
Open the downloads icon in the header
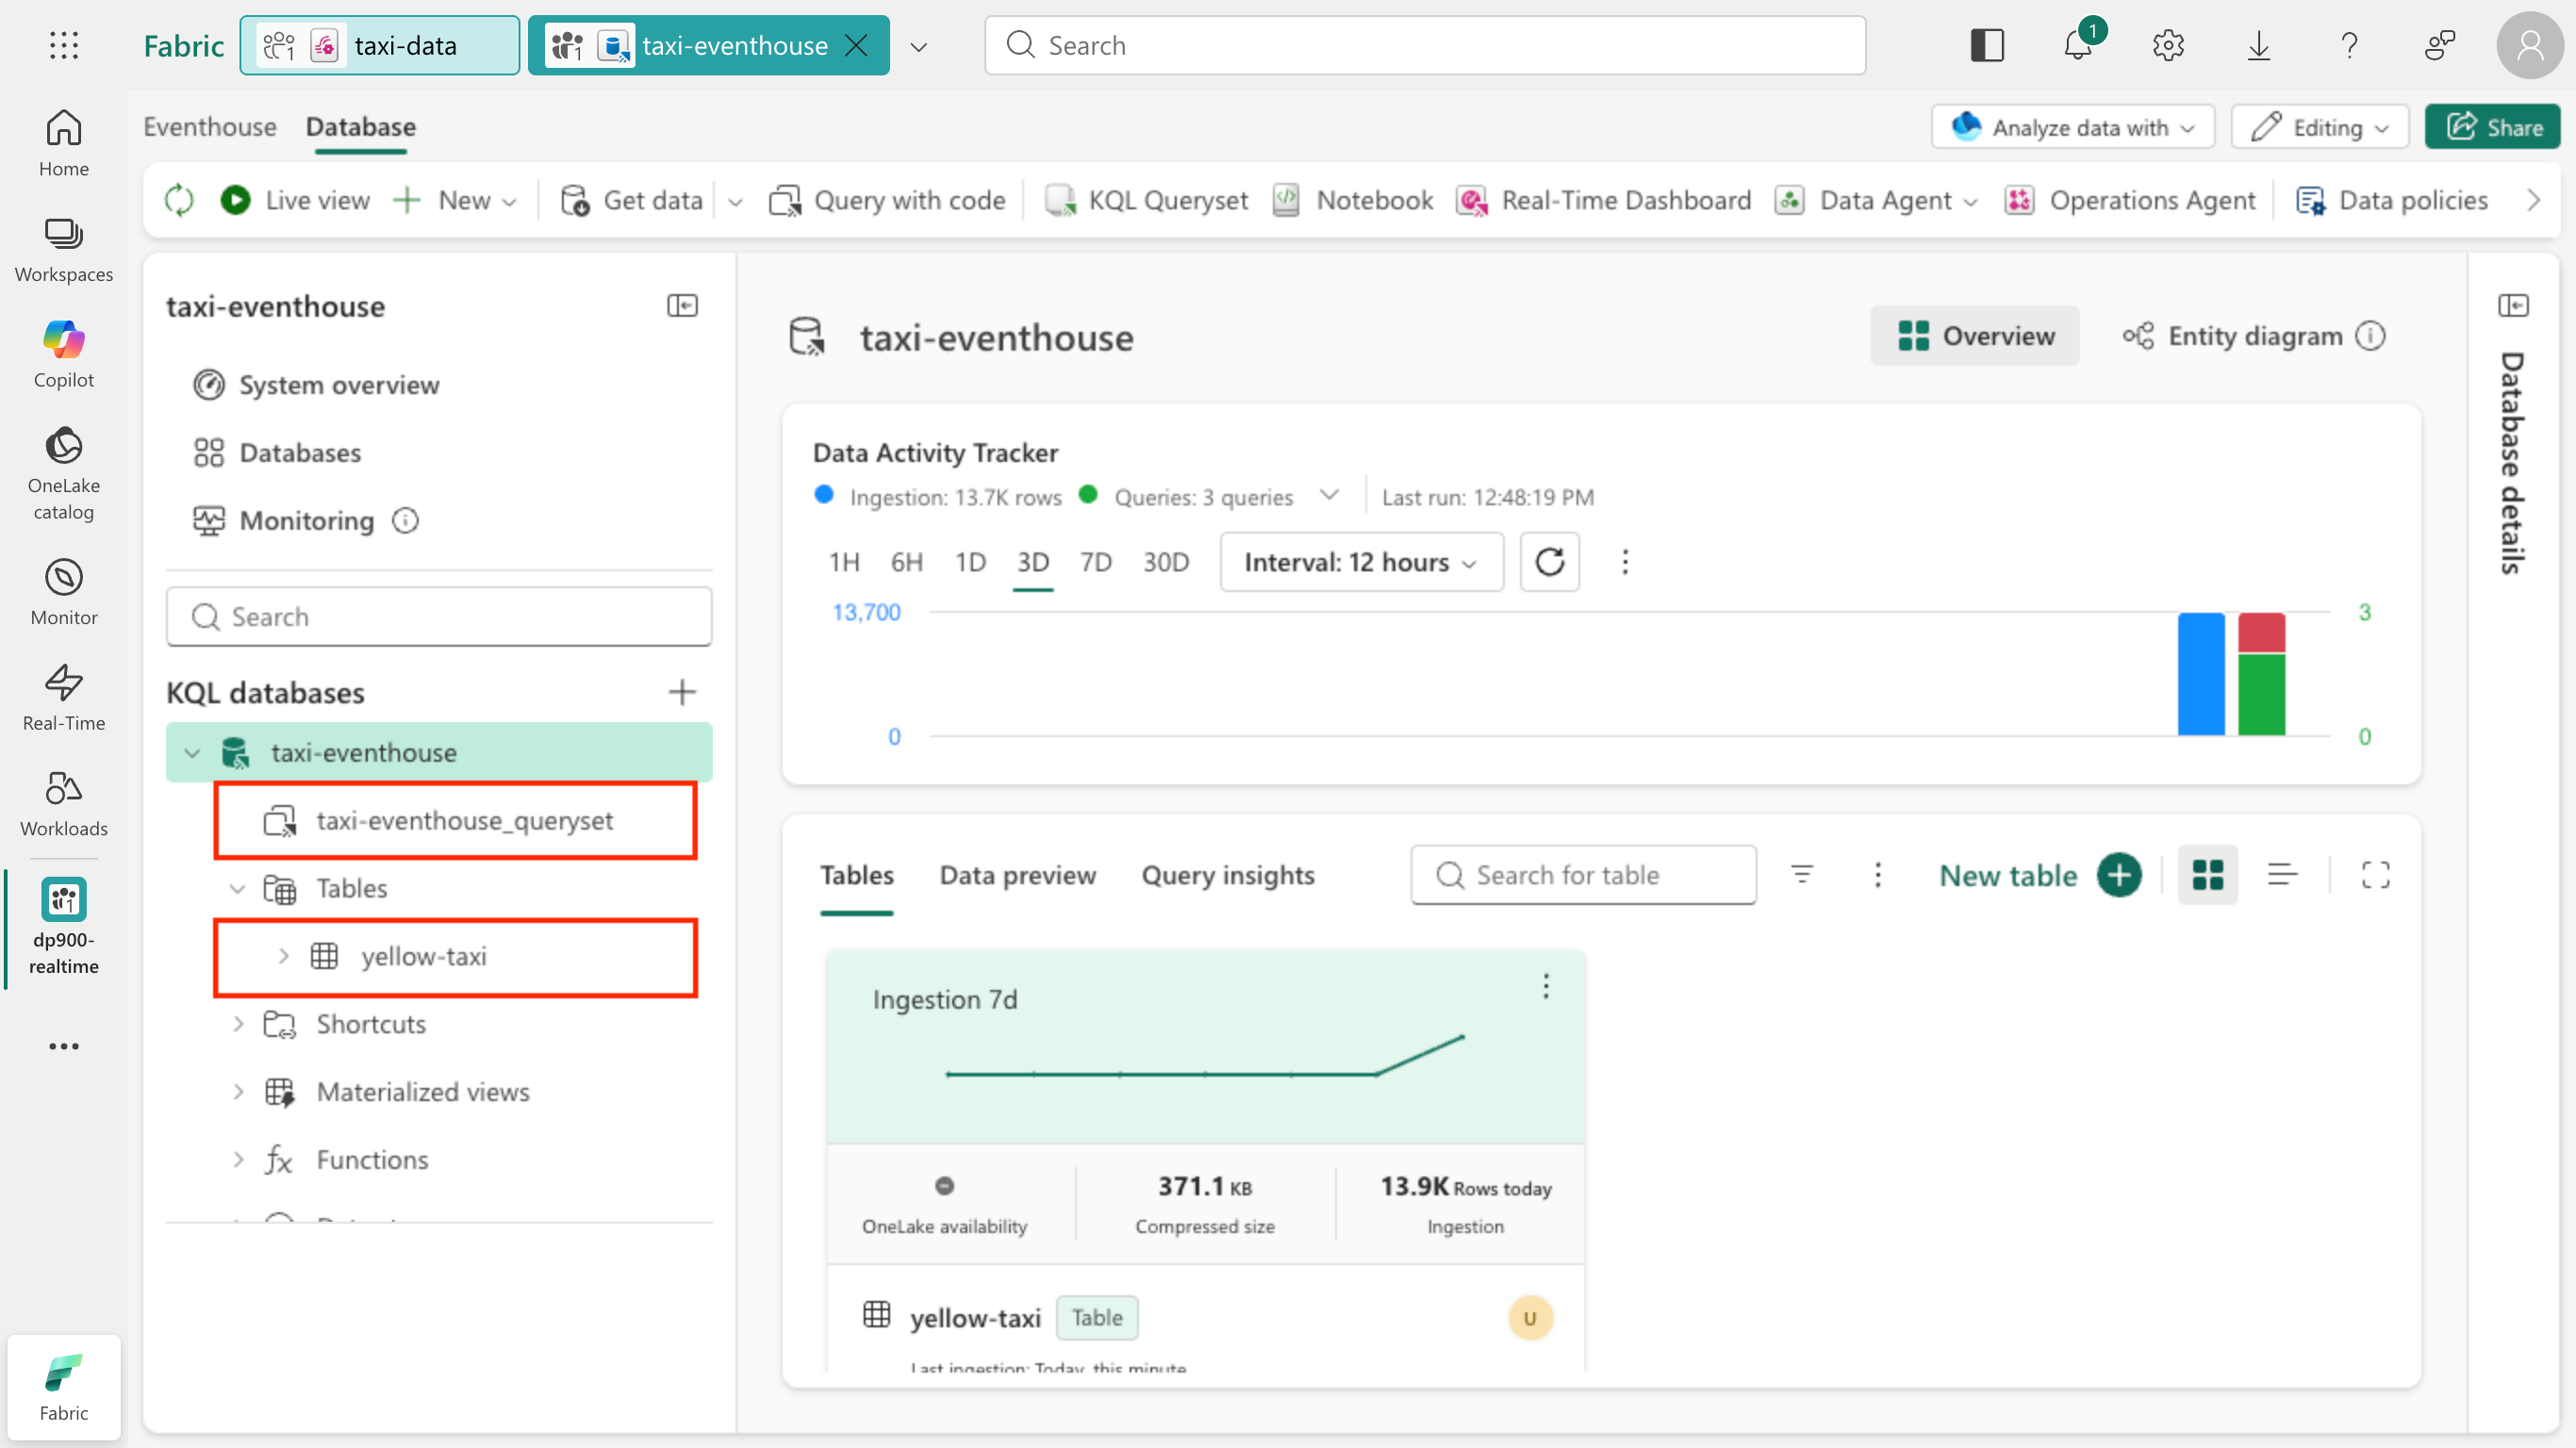(2259, 45)
